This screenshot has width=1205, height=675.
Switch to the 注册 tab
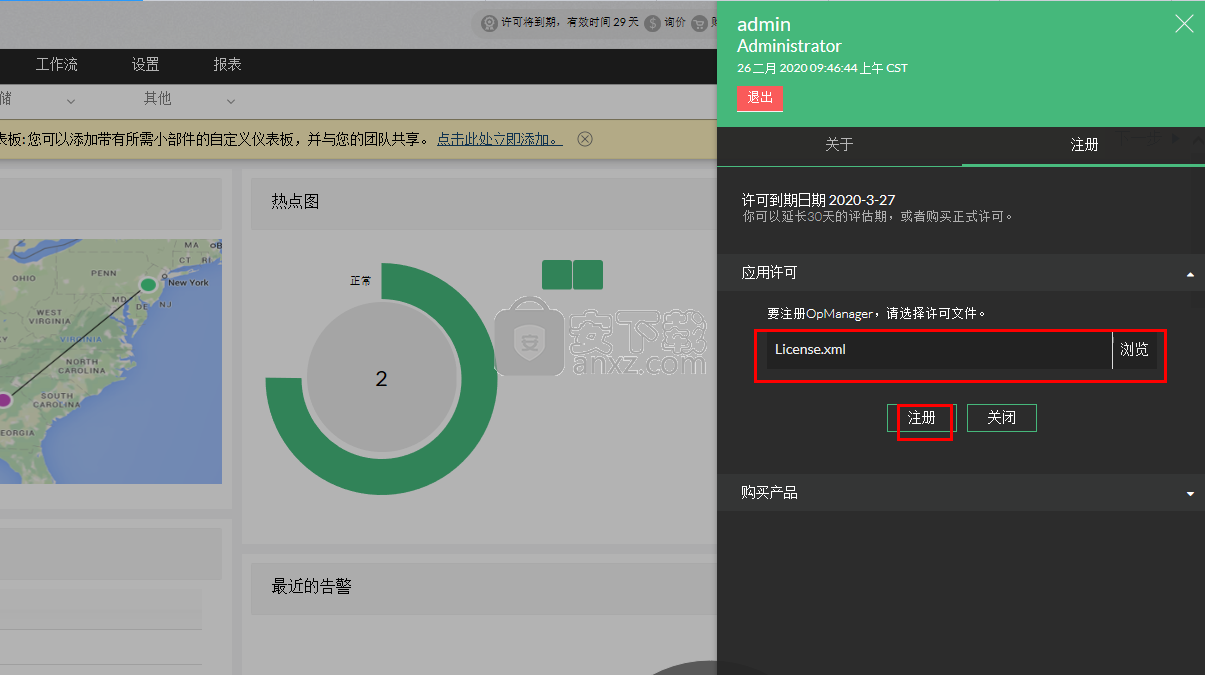[1084, 145]
